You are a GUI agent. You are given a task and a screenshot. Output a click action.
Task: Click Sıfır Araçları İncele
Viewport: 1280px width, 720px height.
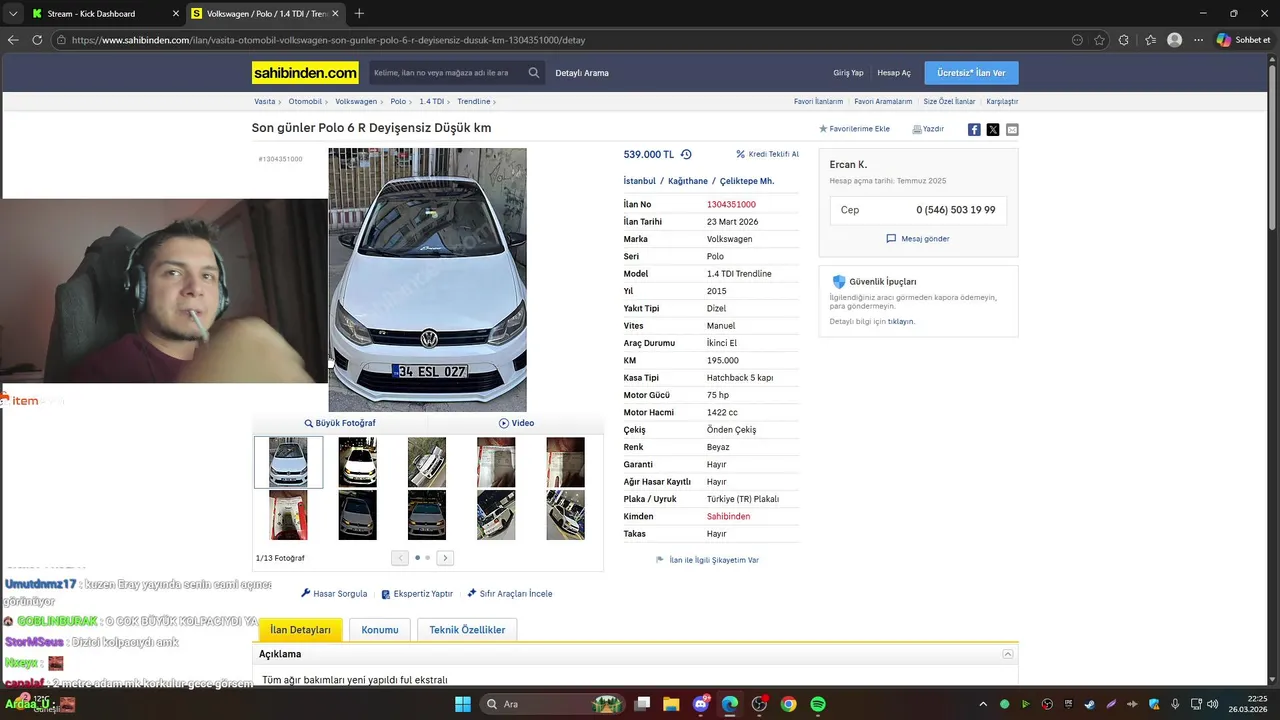[510, 594]
